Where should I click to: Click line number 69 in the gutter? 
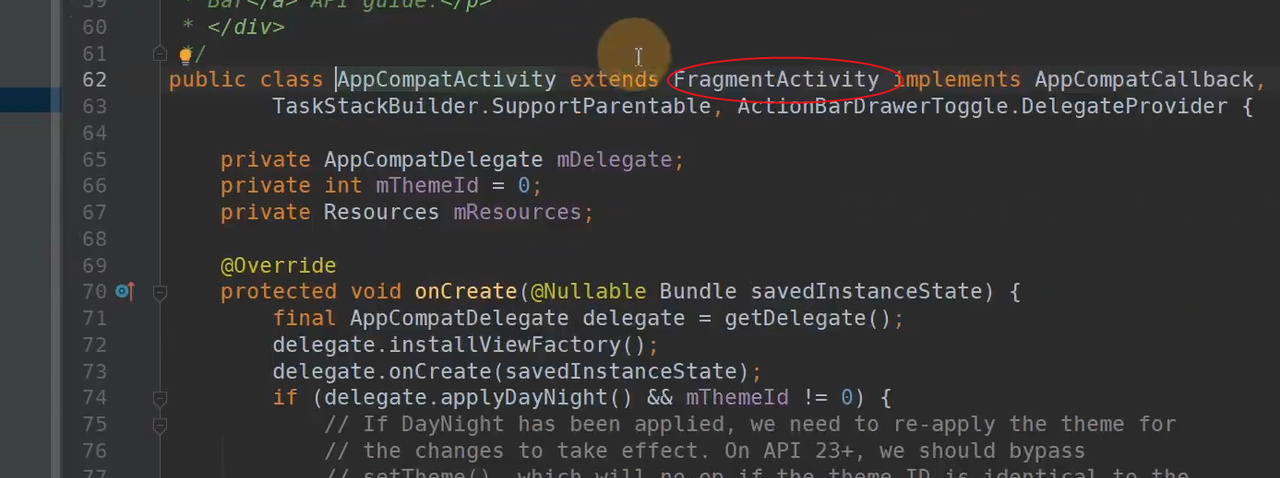[94, 265]
